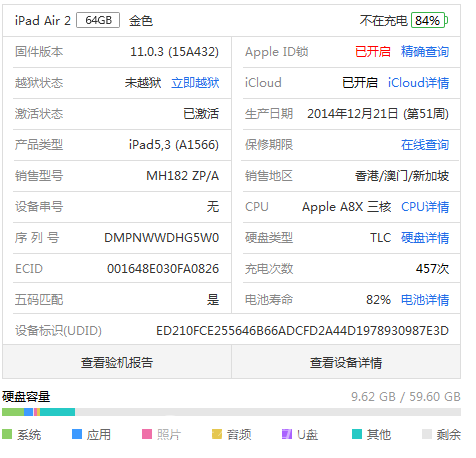The height and width of the screenshot is (458, 476).
Task: Click the disk capacity usage bar
Action: tap(231, 412)
